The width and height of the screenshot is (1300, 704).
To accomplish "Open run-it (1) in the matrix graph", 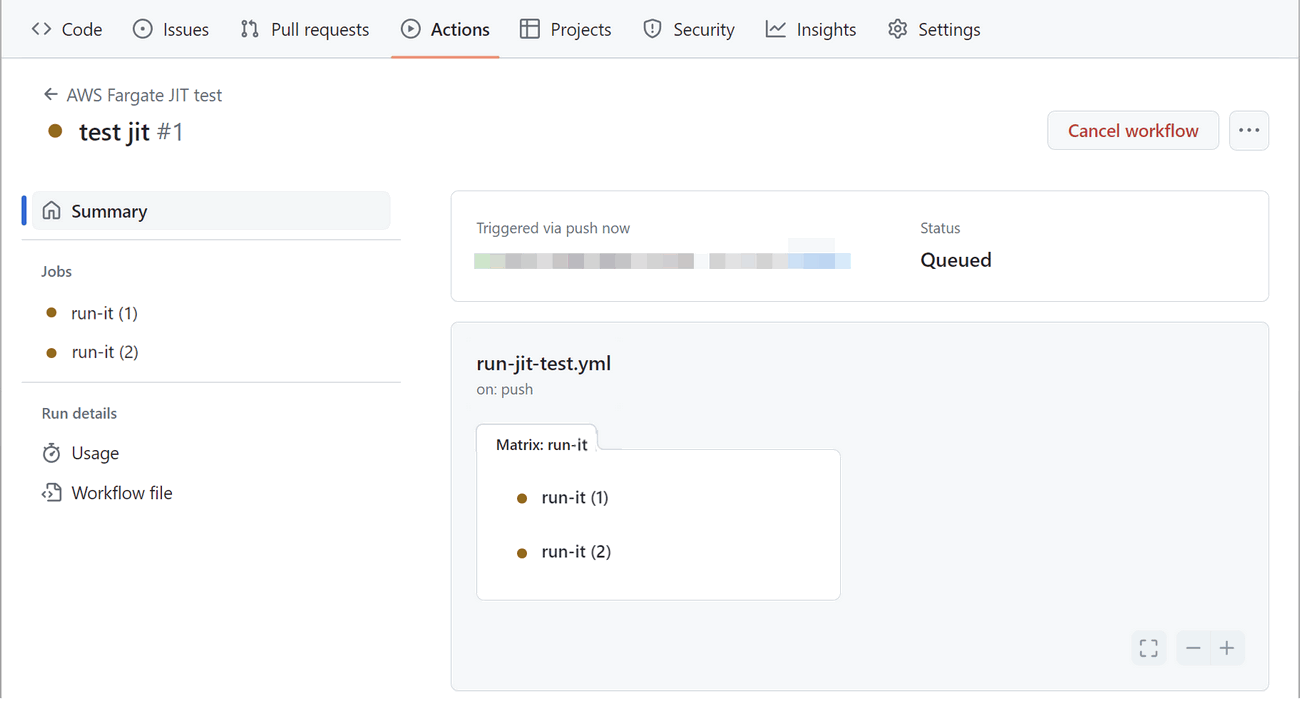I will 575,497.
